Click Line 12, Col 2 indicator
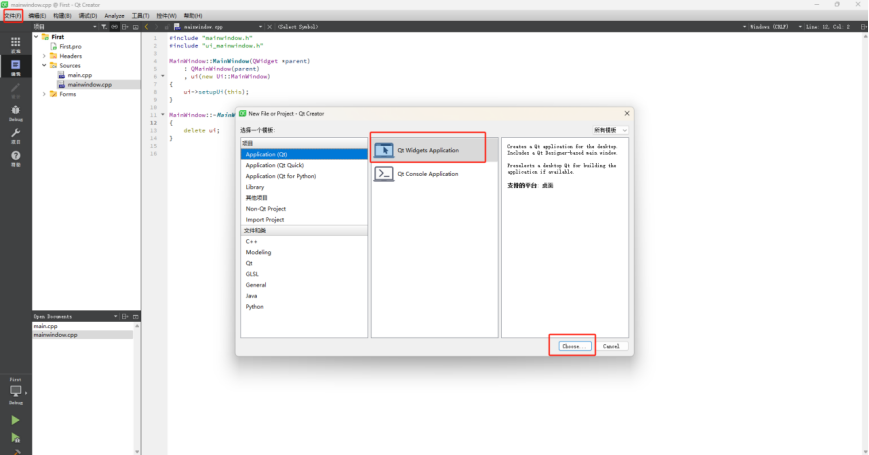 [x=828, y=27]
